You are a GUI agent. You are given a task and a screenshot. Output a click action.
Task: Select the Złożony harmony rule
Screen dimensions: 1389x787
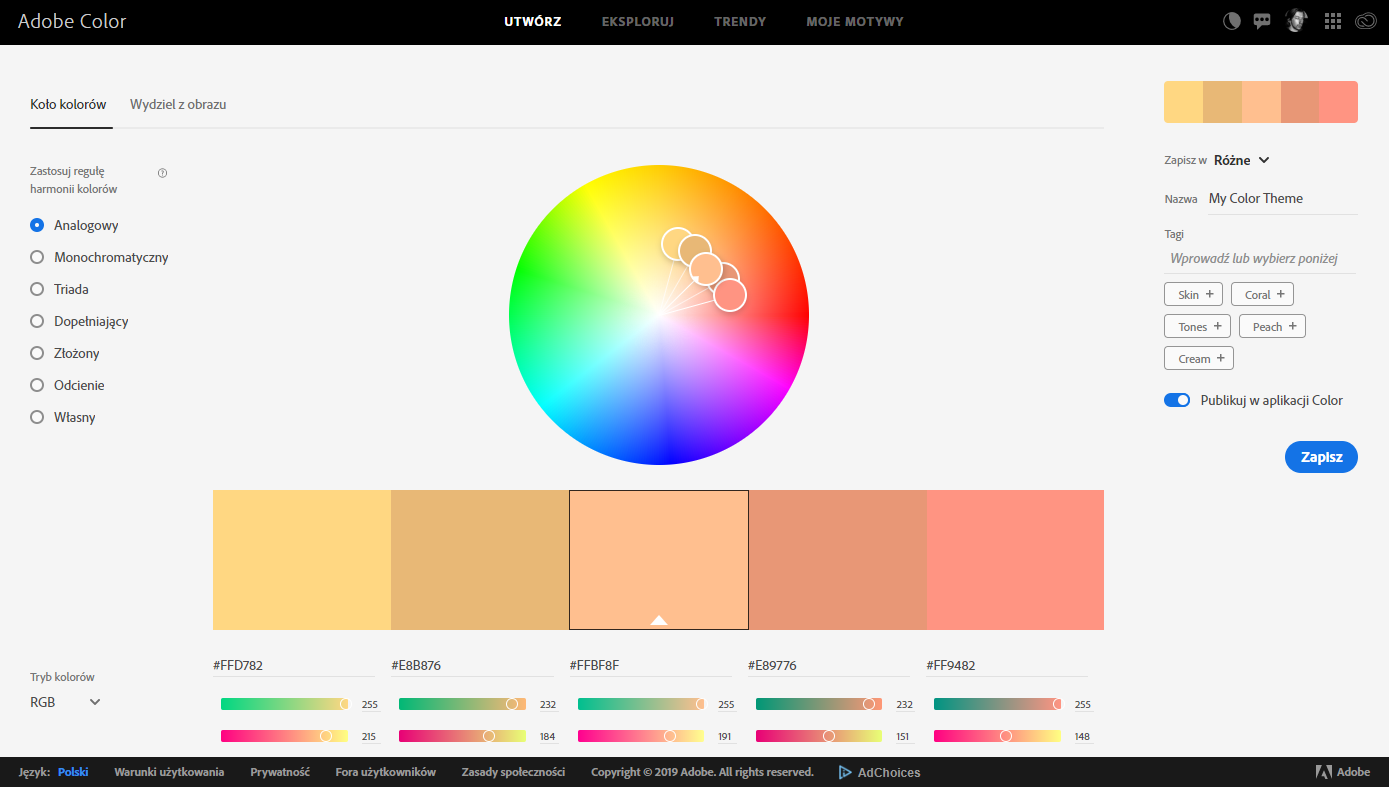(x=37, y=353)
